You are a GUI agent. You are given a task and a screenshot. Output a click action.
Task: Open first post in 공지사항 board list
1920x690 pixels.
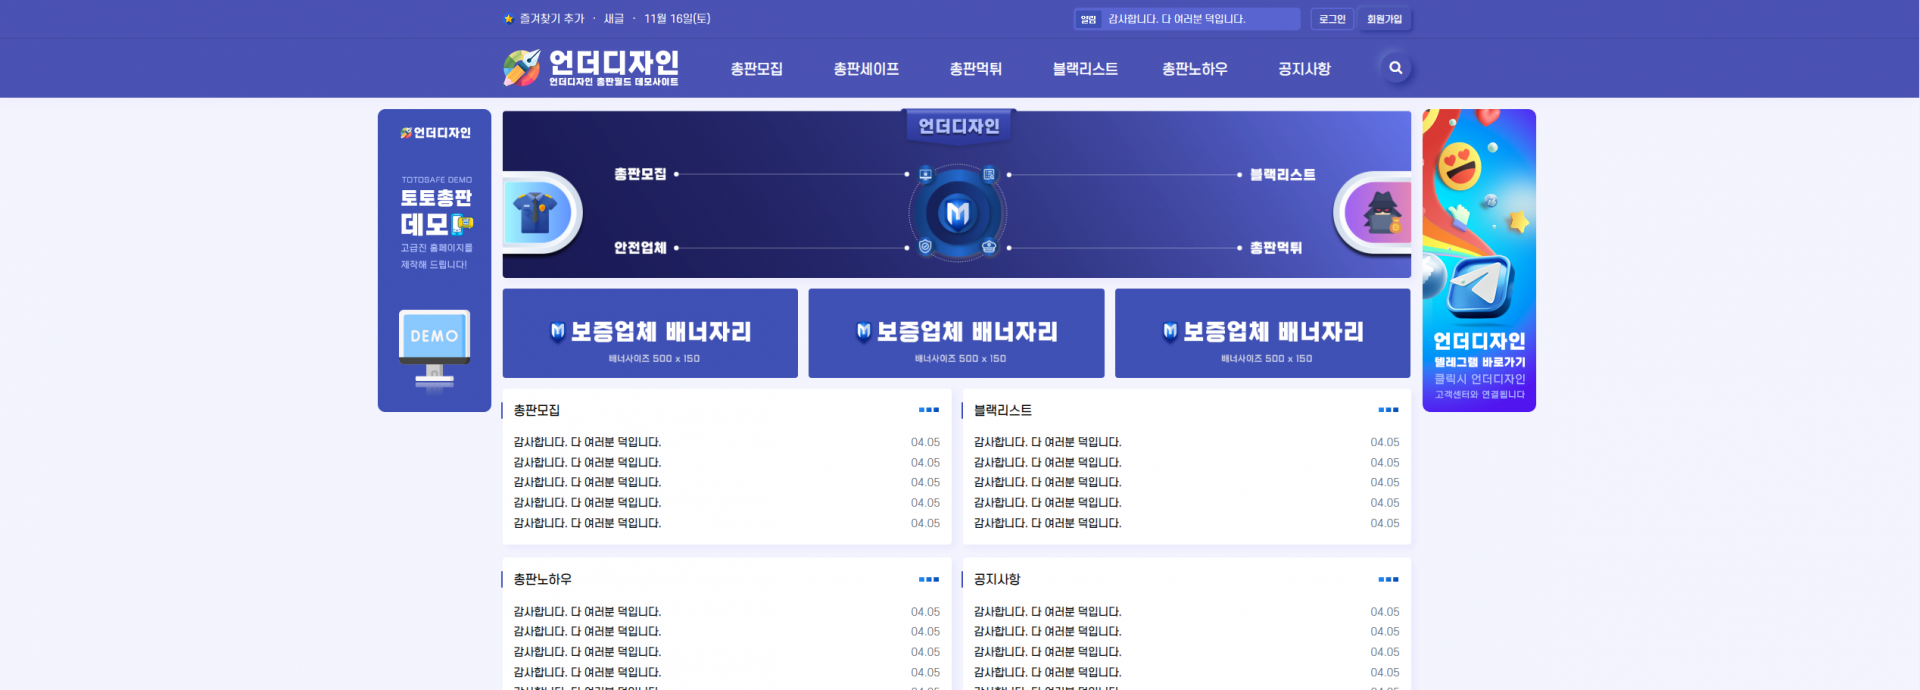click(1047, 611)
